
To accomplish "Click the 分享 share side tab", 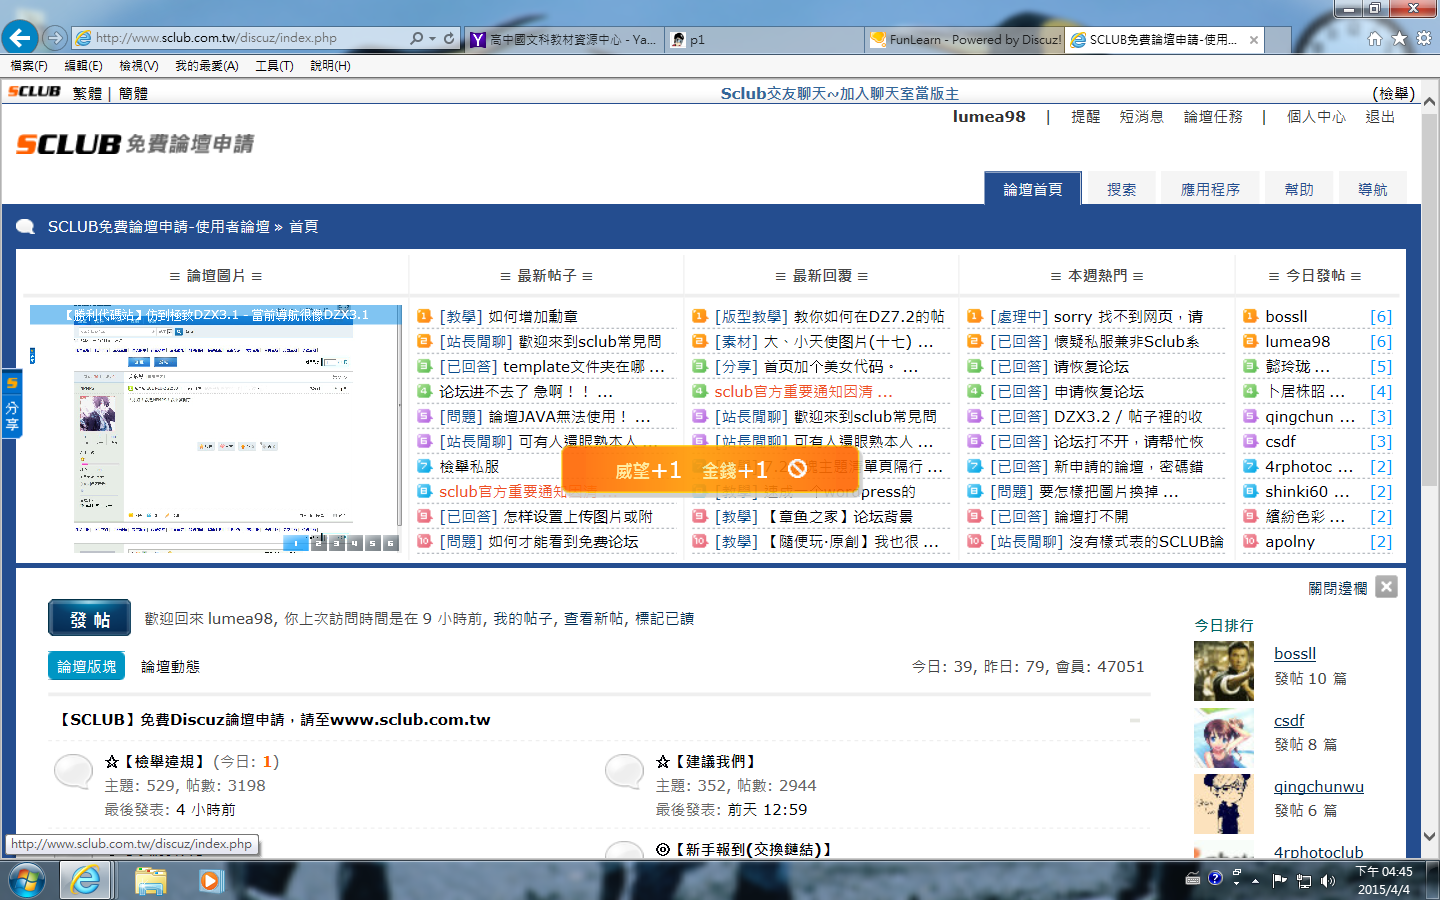I will [x=11, y=405].
